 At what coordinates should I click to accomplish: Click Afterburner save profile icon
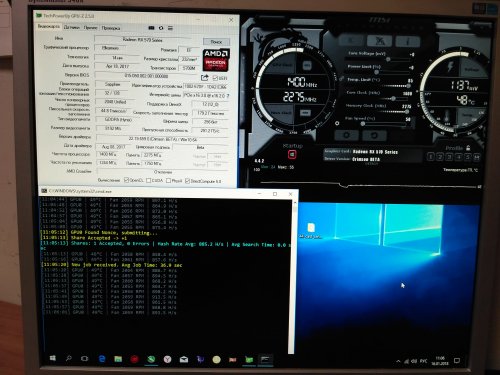point(476,157)
